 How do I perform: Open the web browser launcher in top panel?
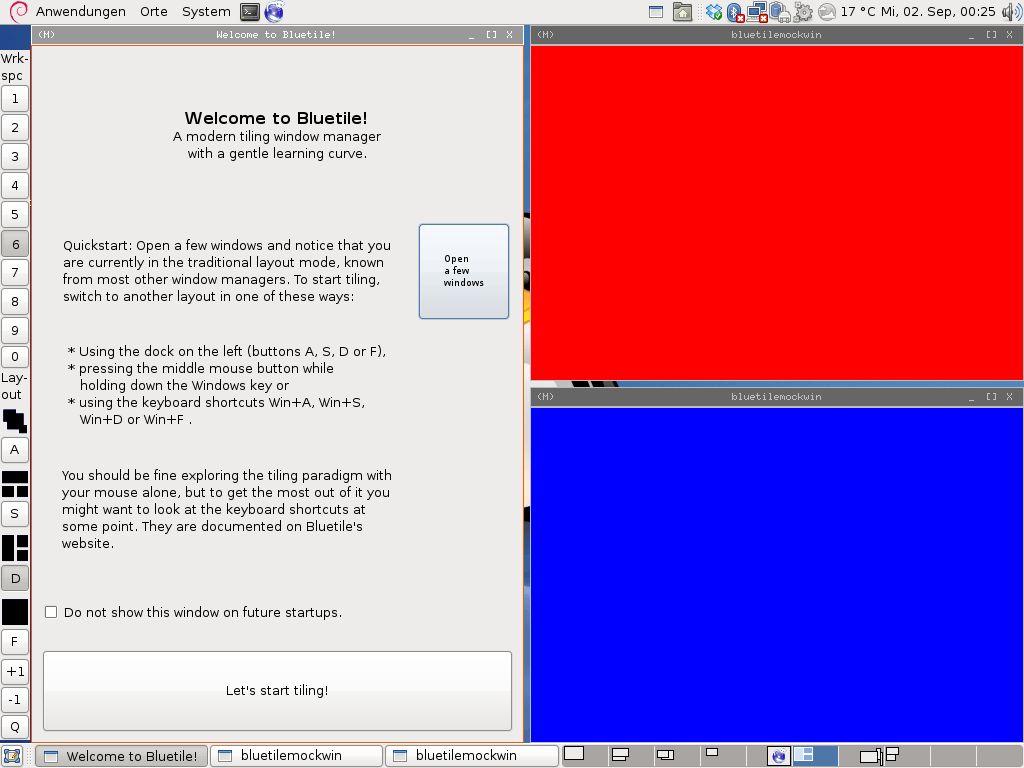point(273,12)
